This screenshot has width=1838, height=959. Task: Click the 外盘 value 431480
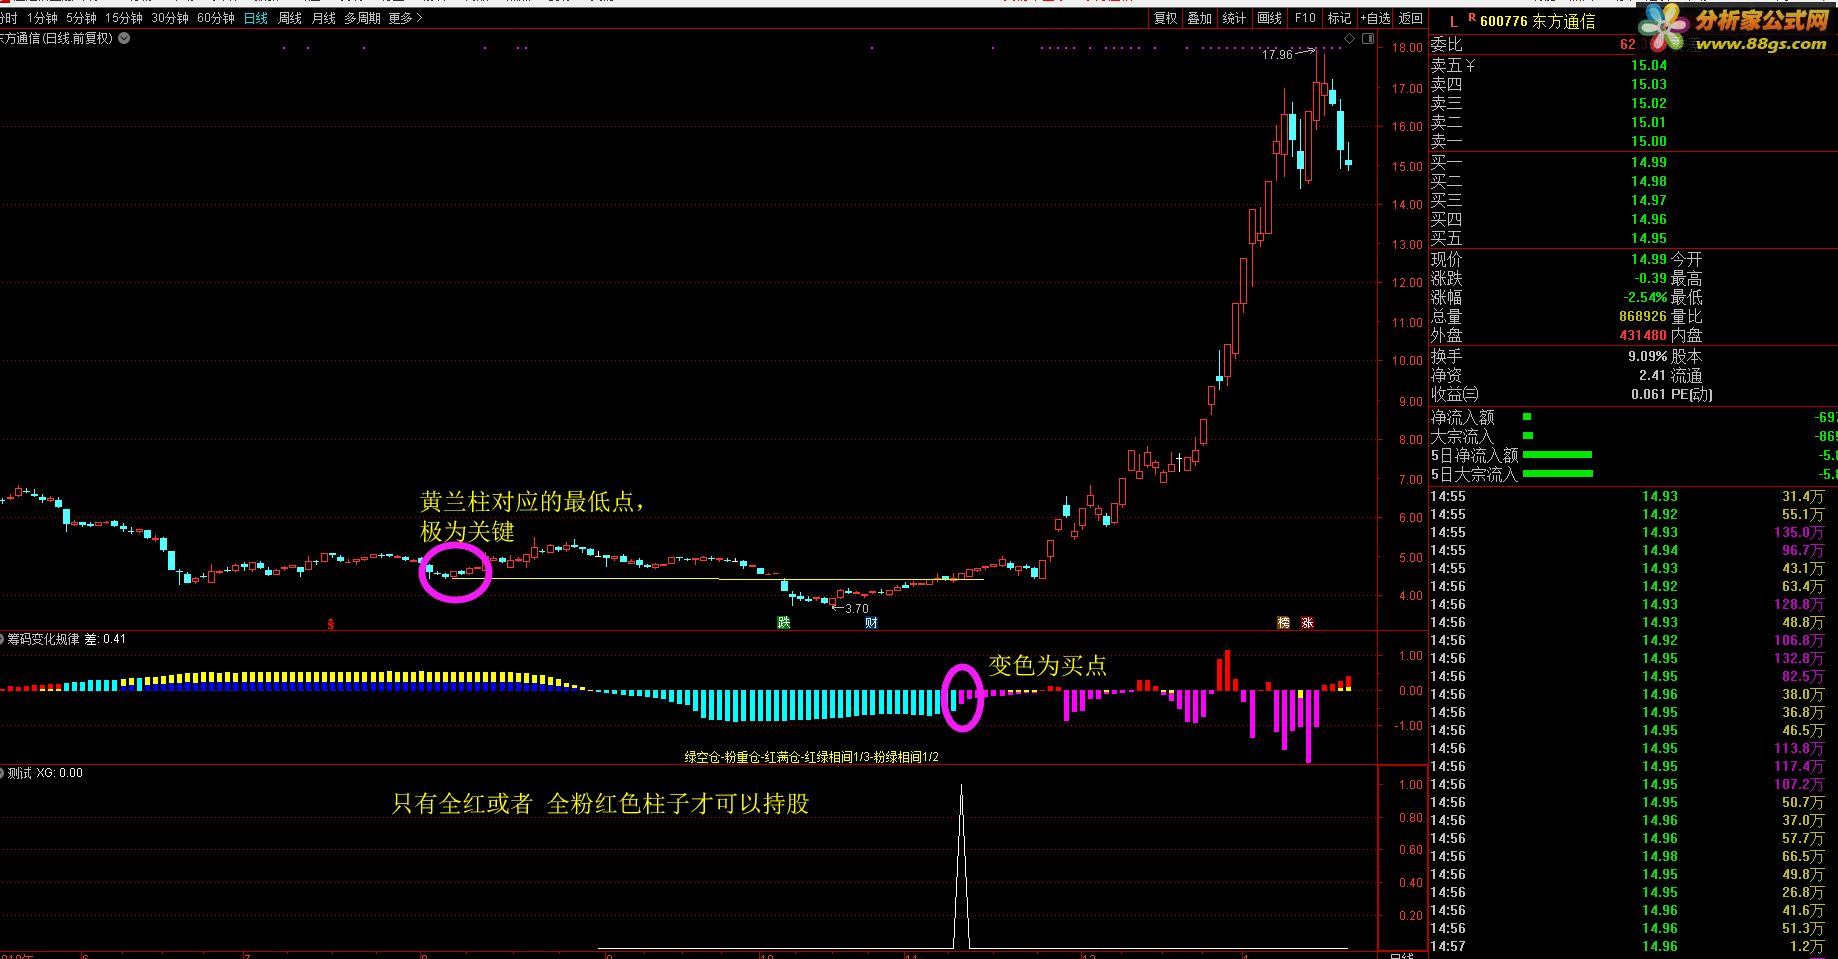[x=1643, y=335]
